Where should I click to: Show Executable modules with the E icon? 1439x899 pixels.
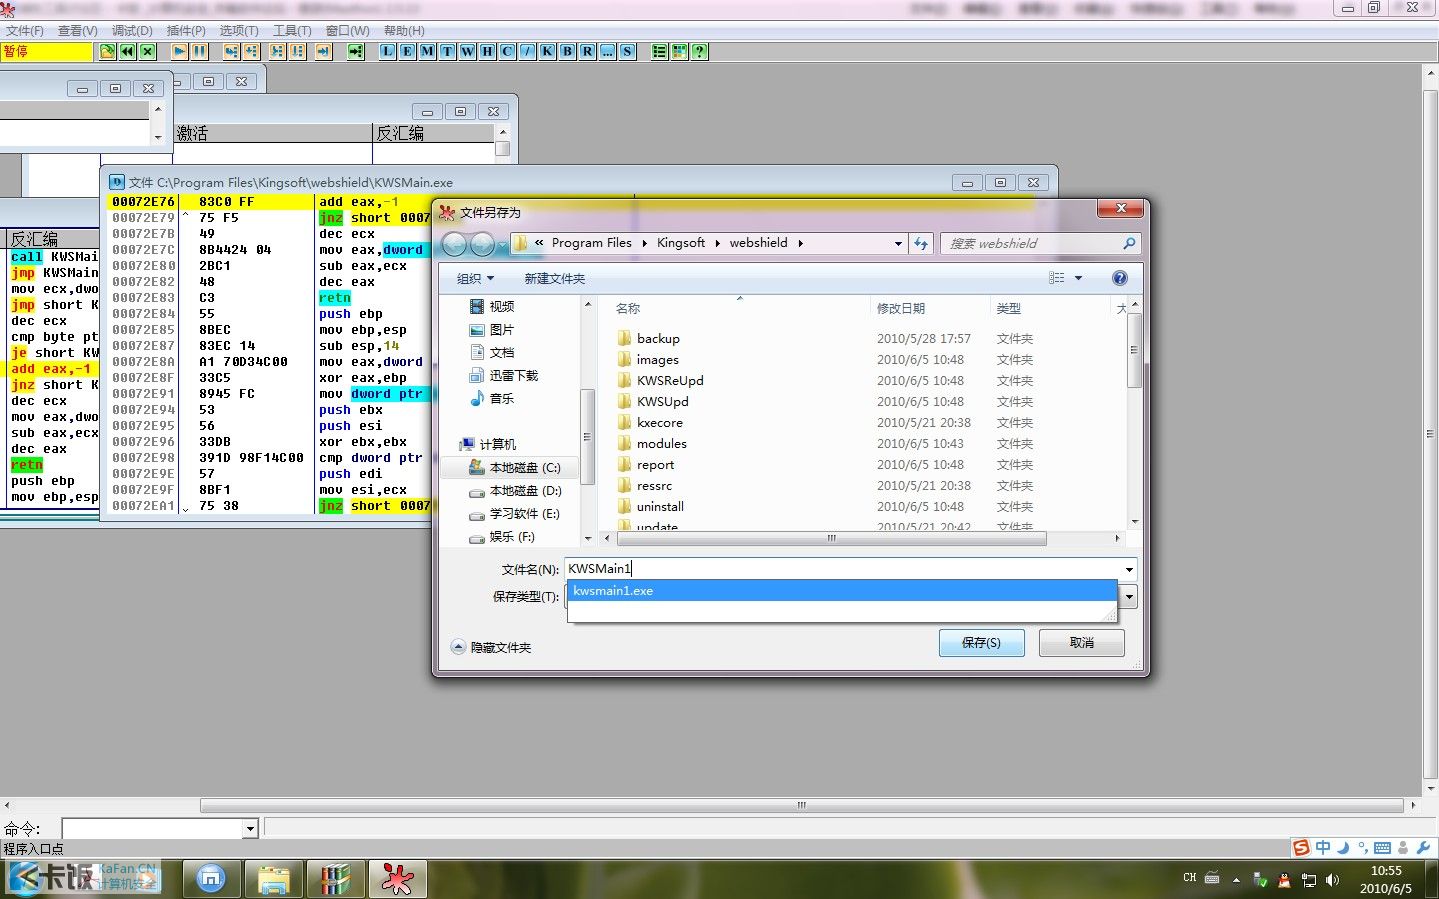pos(407,51)
